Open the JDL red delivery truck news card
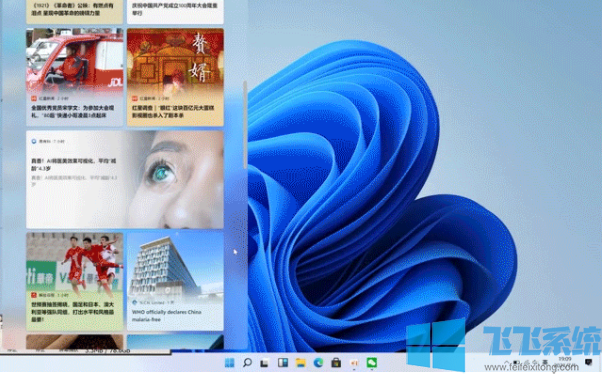This screenshot has height=374, width=603. click(x=75, y=77)
